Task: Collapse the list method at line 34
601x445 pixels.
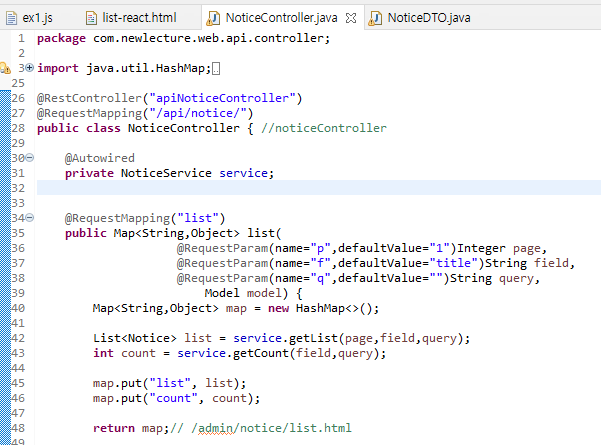Action: tap(30, 218)
